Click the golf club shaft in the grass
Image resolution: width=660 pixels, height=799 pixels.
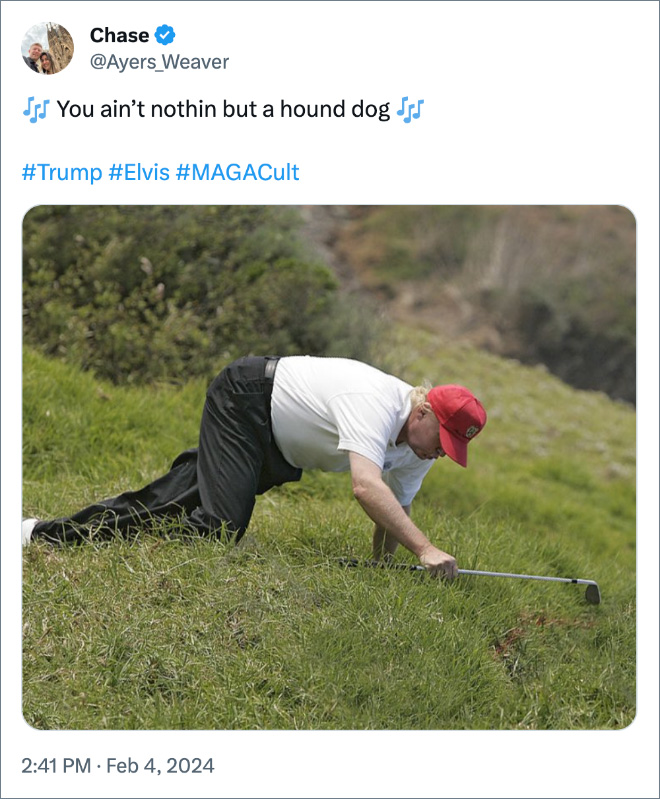(520, 575)
